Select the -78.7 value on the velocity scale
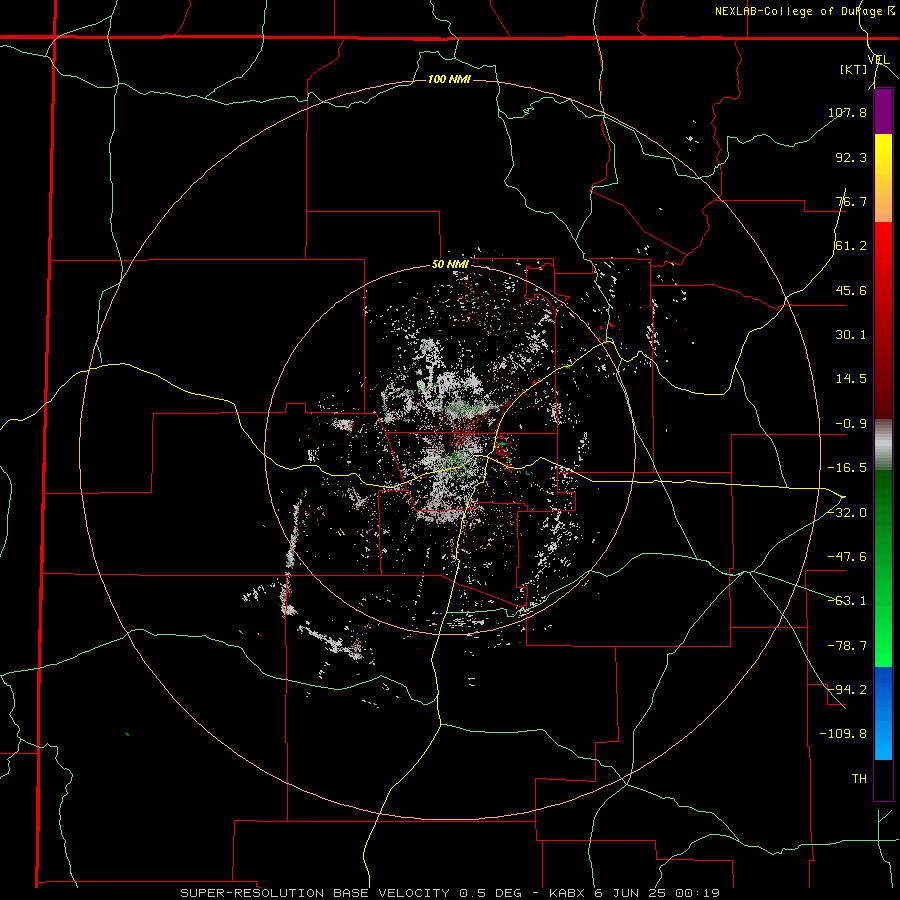900x900 pixels. point(847,646)
